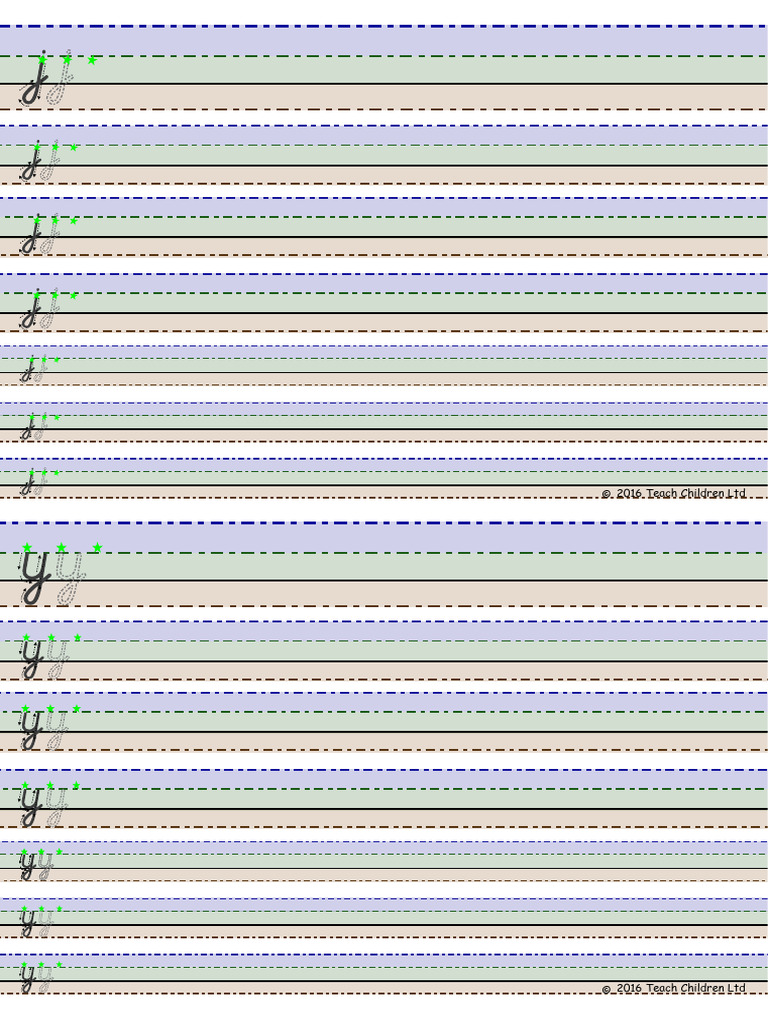The height and width of the screenshot is (1024, 768).
Task: Click the lone green star after the largest dotted y
Action: pos(97,547)
